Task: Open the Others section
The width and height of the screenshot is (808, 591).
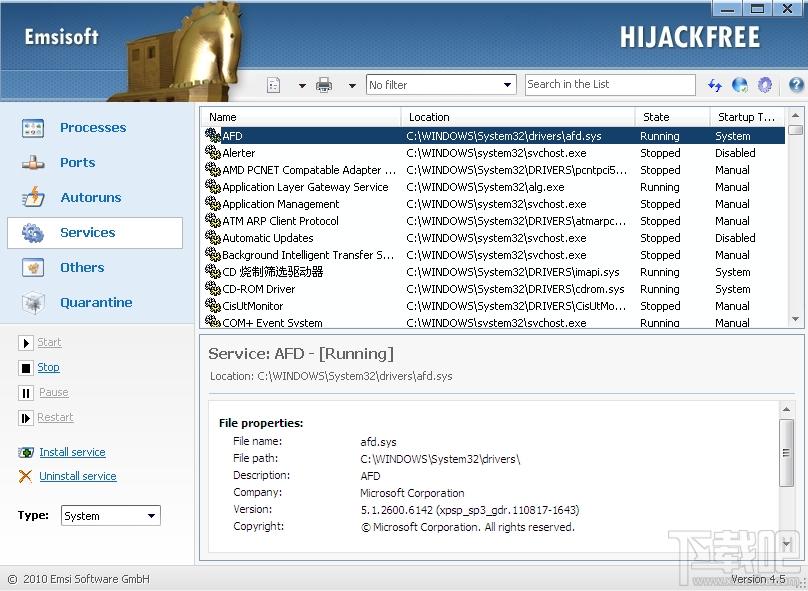Action: 82,267
